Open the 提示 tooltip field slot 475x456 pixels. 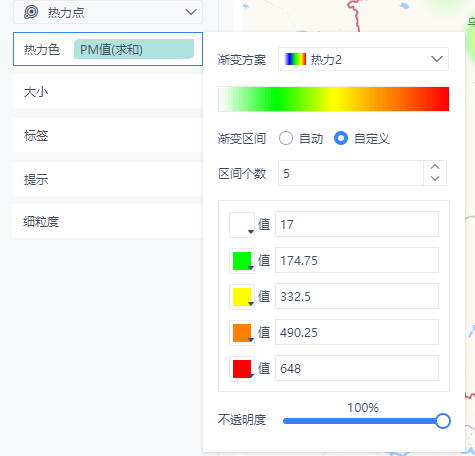[108, 179]
